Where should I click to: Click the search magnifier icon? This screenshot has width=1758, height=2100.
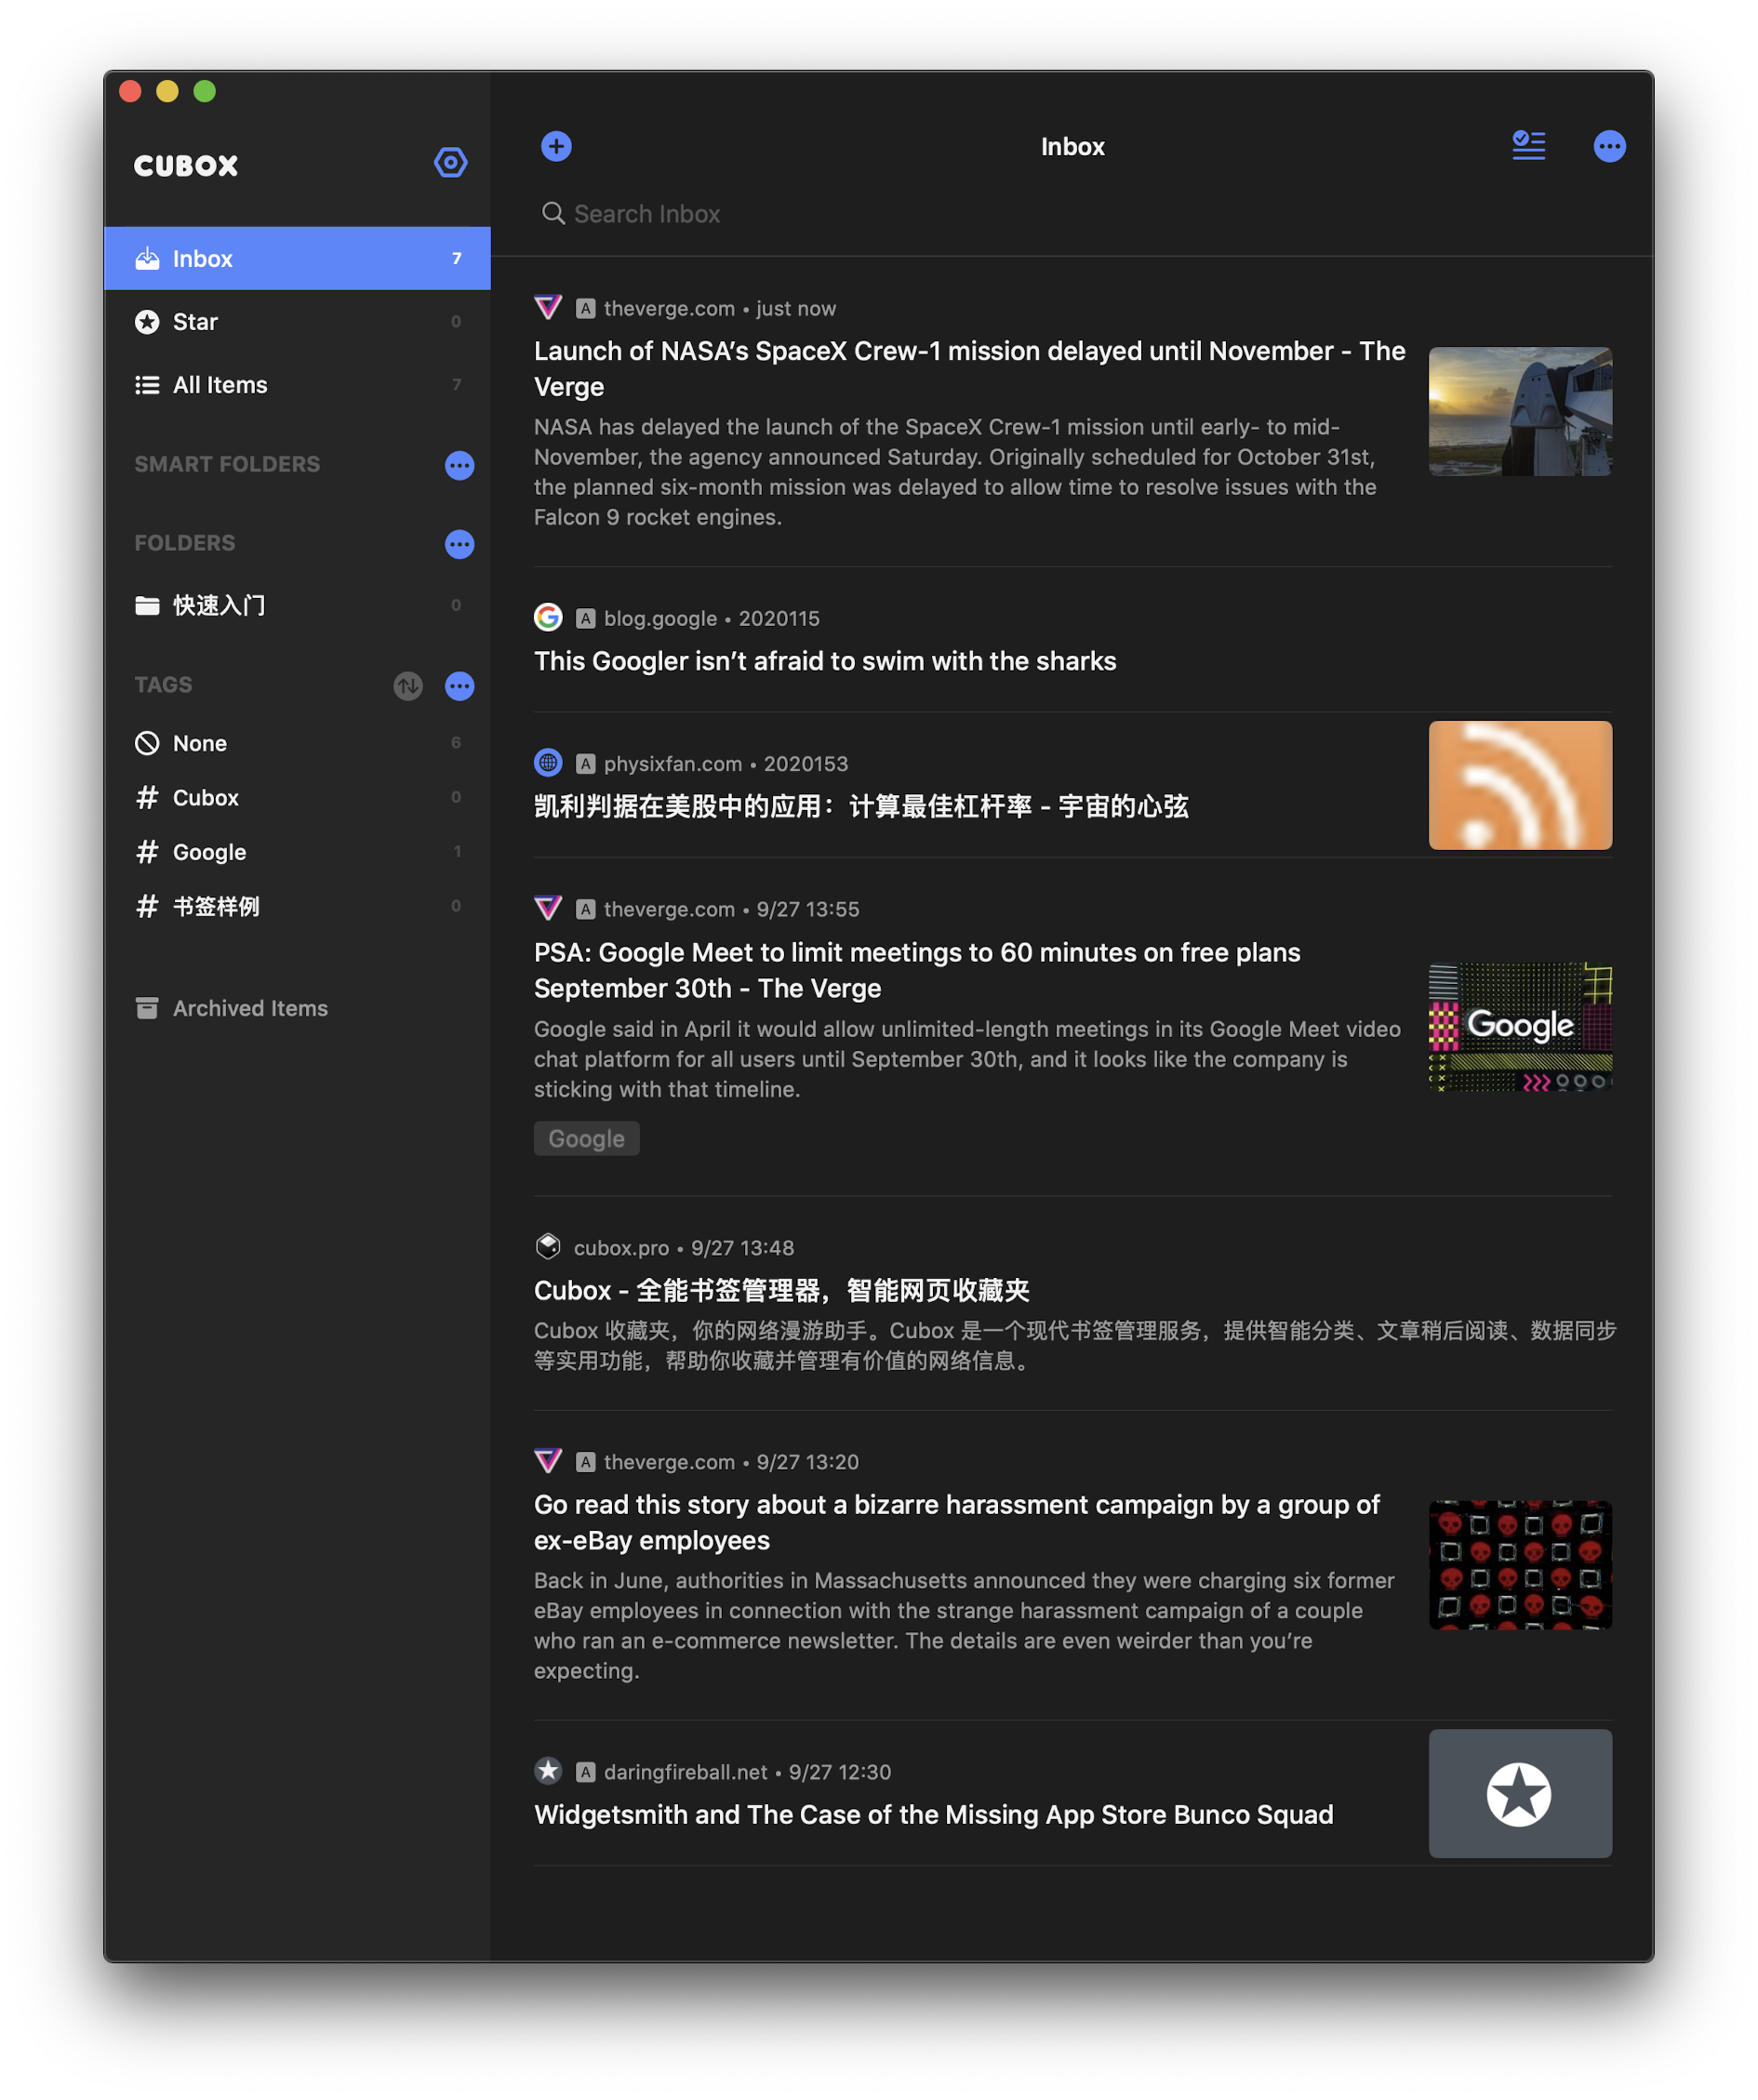(553, 213)
